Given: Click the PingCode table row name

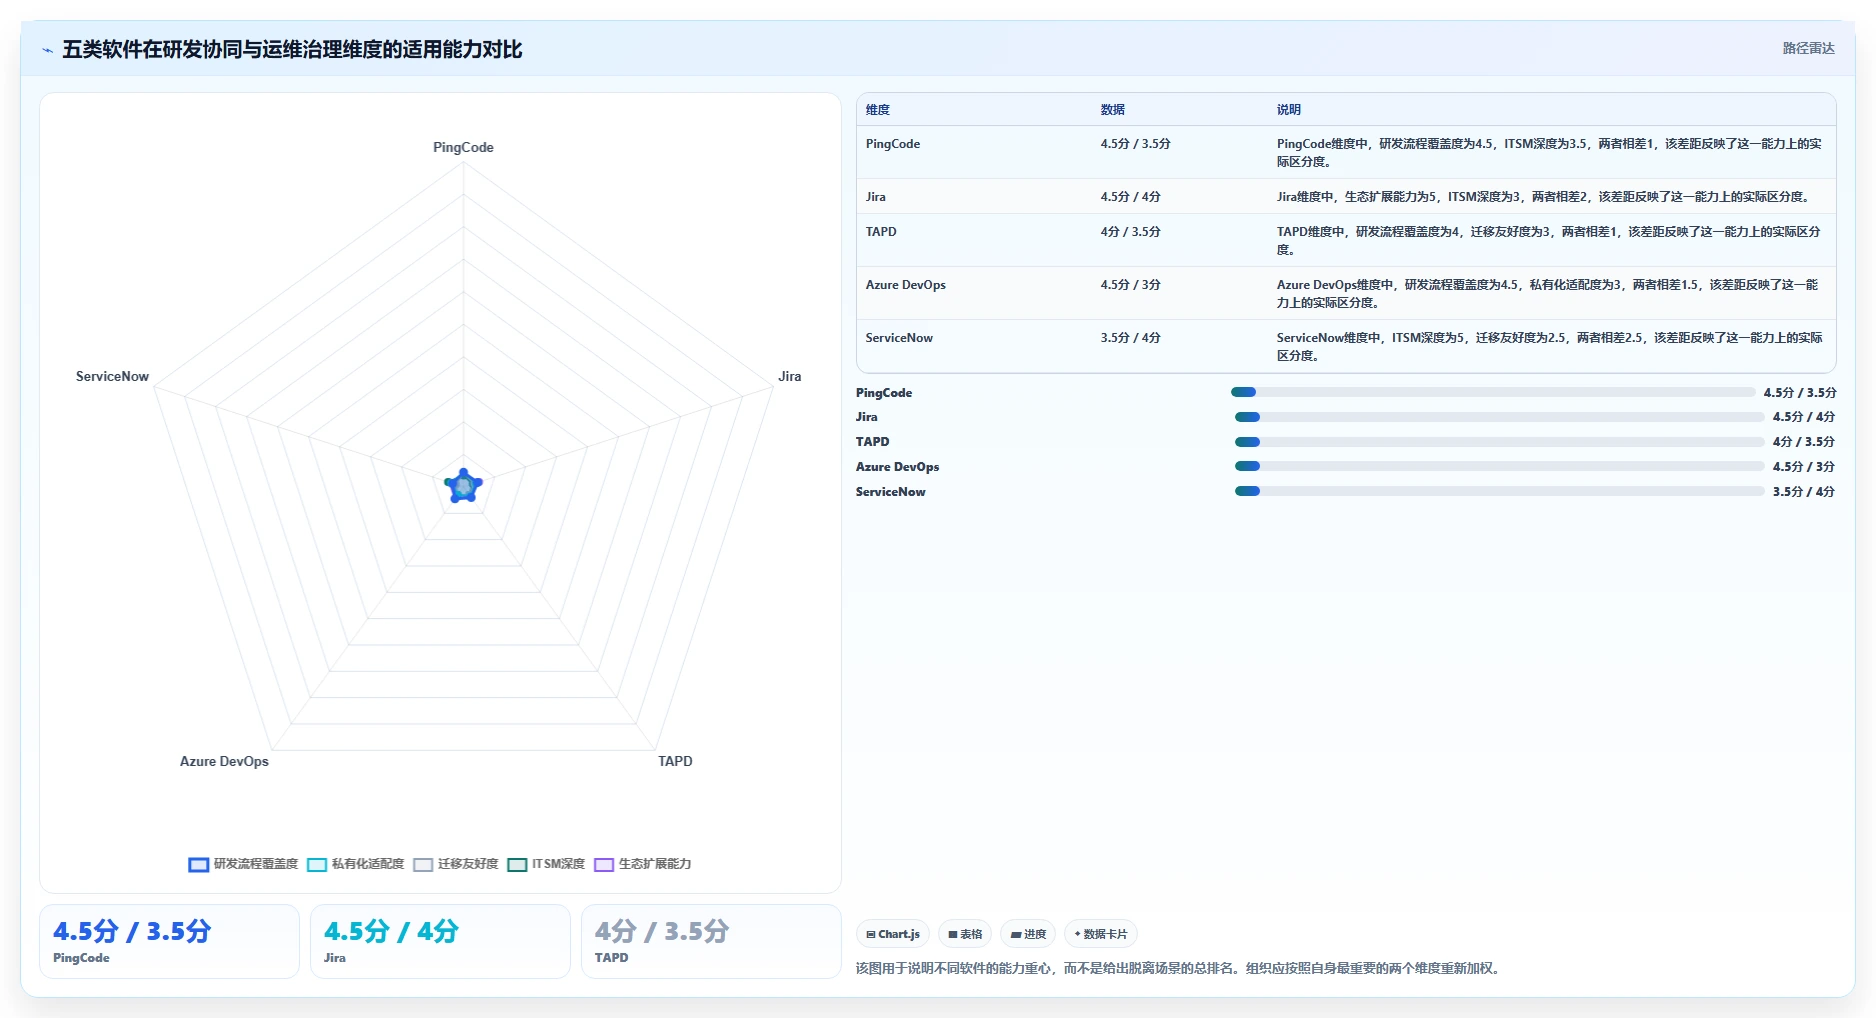Looking at the screenshot, I should [893, 144].
